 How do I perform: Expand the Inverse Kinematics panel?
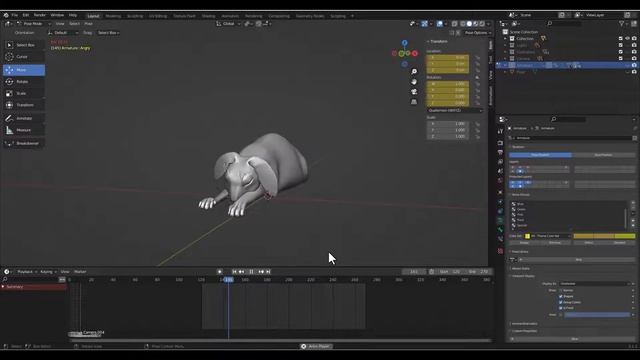point(524,324)
